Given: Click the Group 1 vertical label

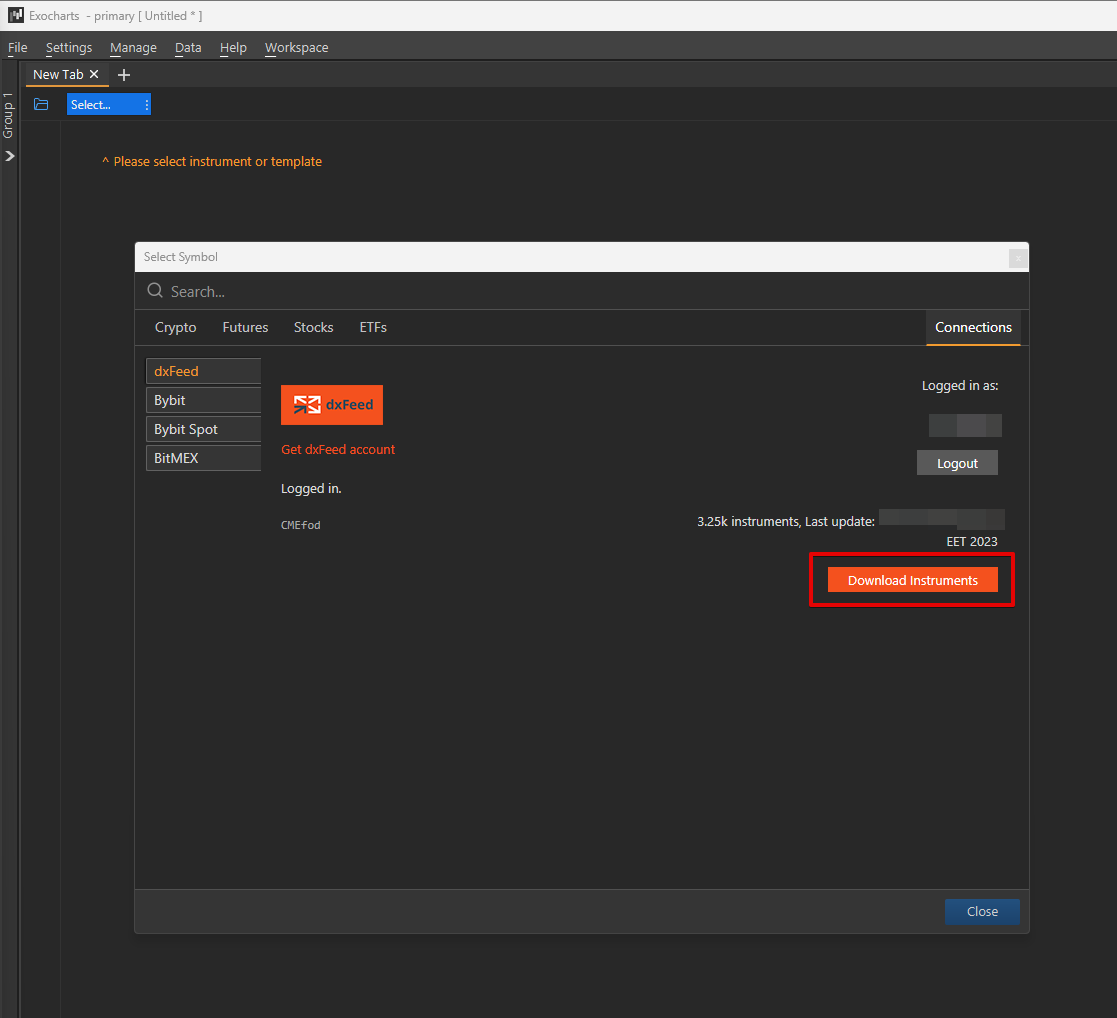Looking at the screenshot, I should click(9, 115).
